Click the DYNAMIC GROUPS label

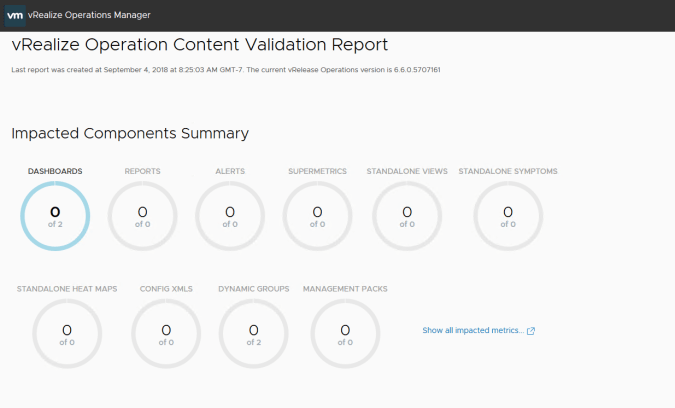[254, 289]
